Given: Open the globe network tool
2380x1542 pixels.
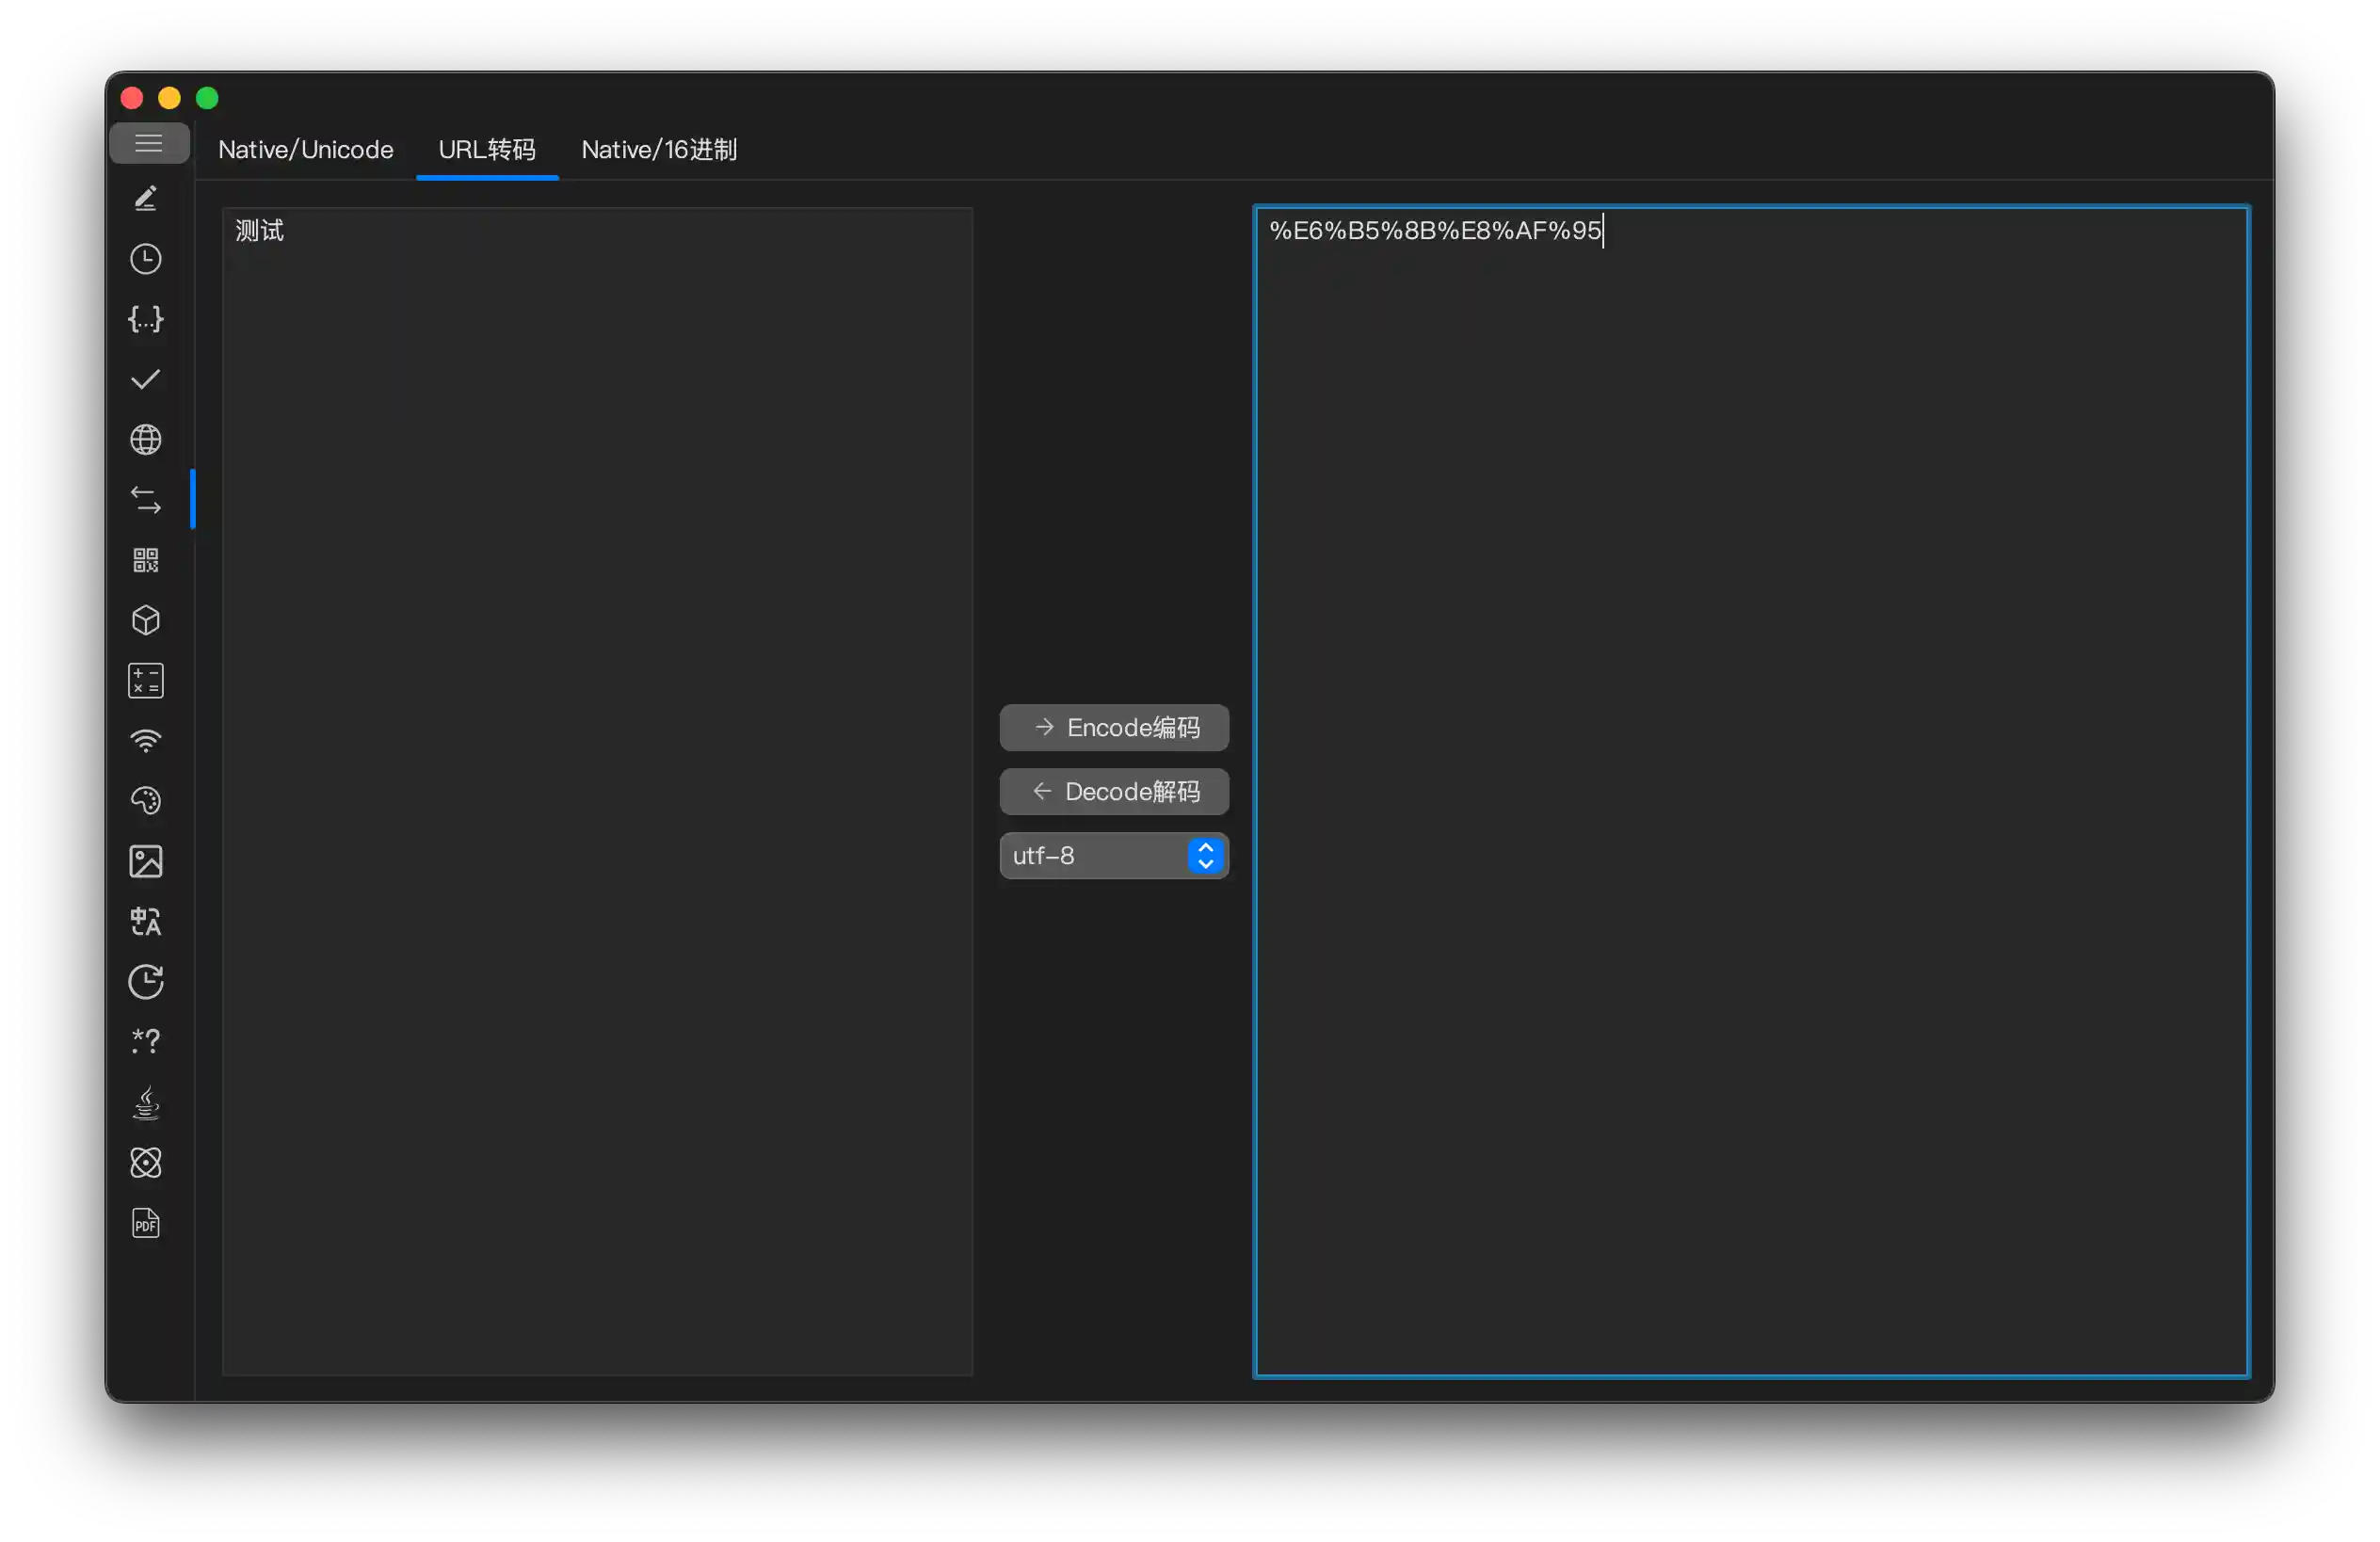Looking at the screenshot, I should click(146, 439).
